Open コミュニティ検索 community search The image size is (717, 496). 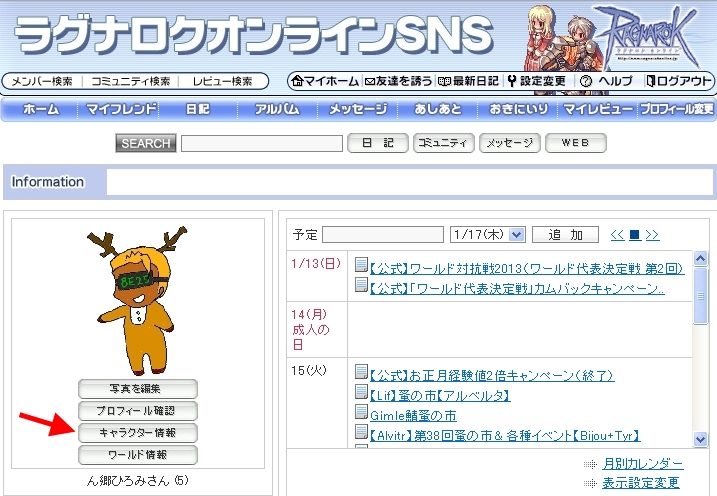click(130, 81)
